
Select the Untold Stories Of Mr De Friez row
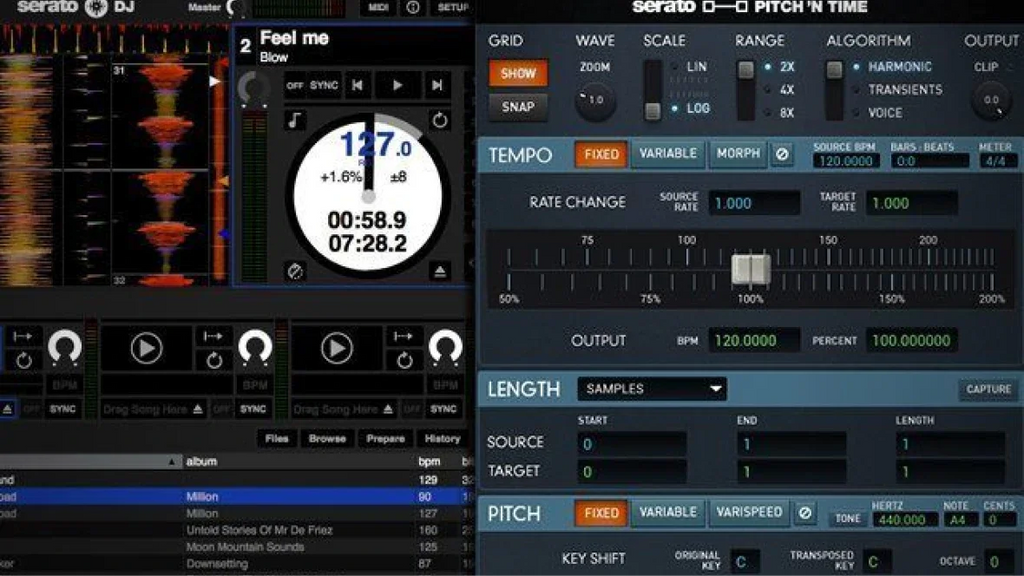(235, 530)
